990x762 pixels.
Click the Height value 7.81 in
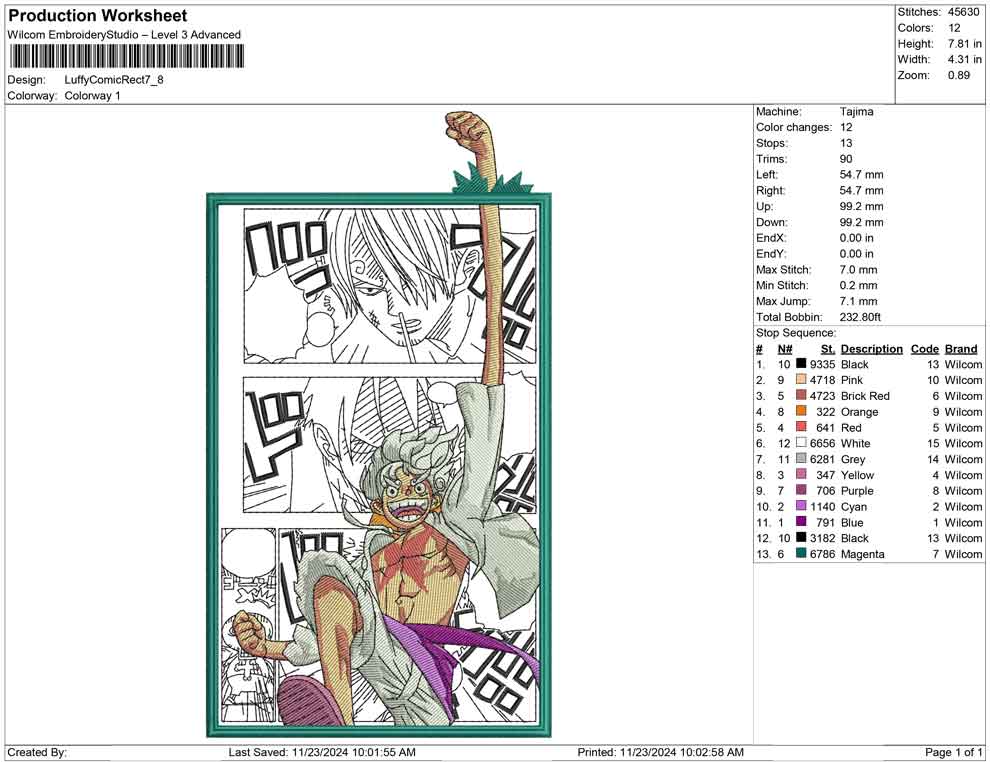(x=964, y=44)
